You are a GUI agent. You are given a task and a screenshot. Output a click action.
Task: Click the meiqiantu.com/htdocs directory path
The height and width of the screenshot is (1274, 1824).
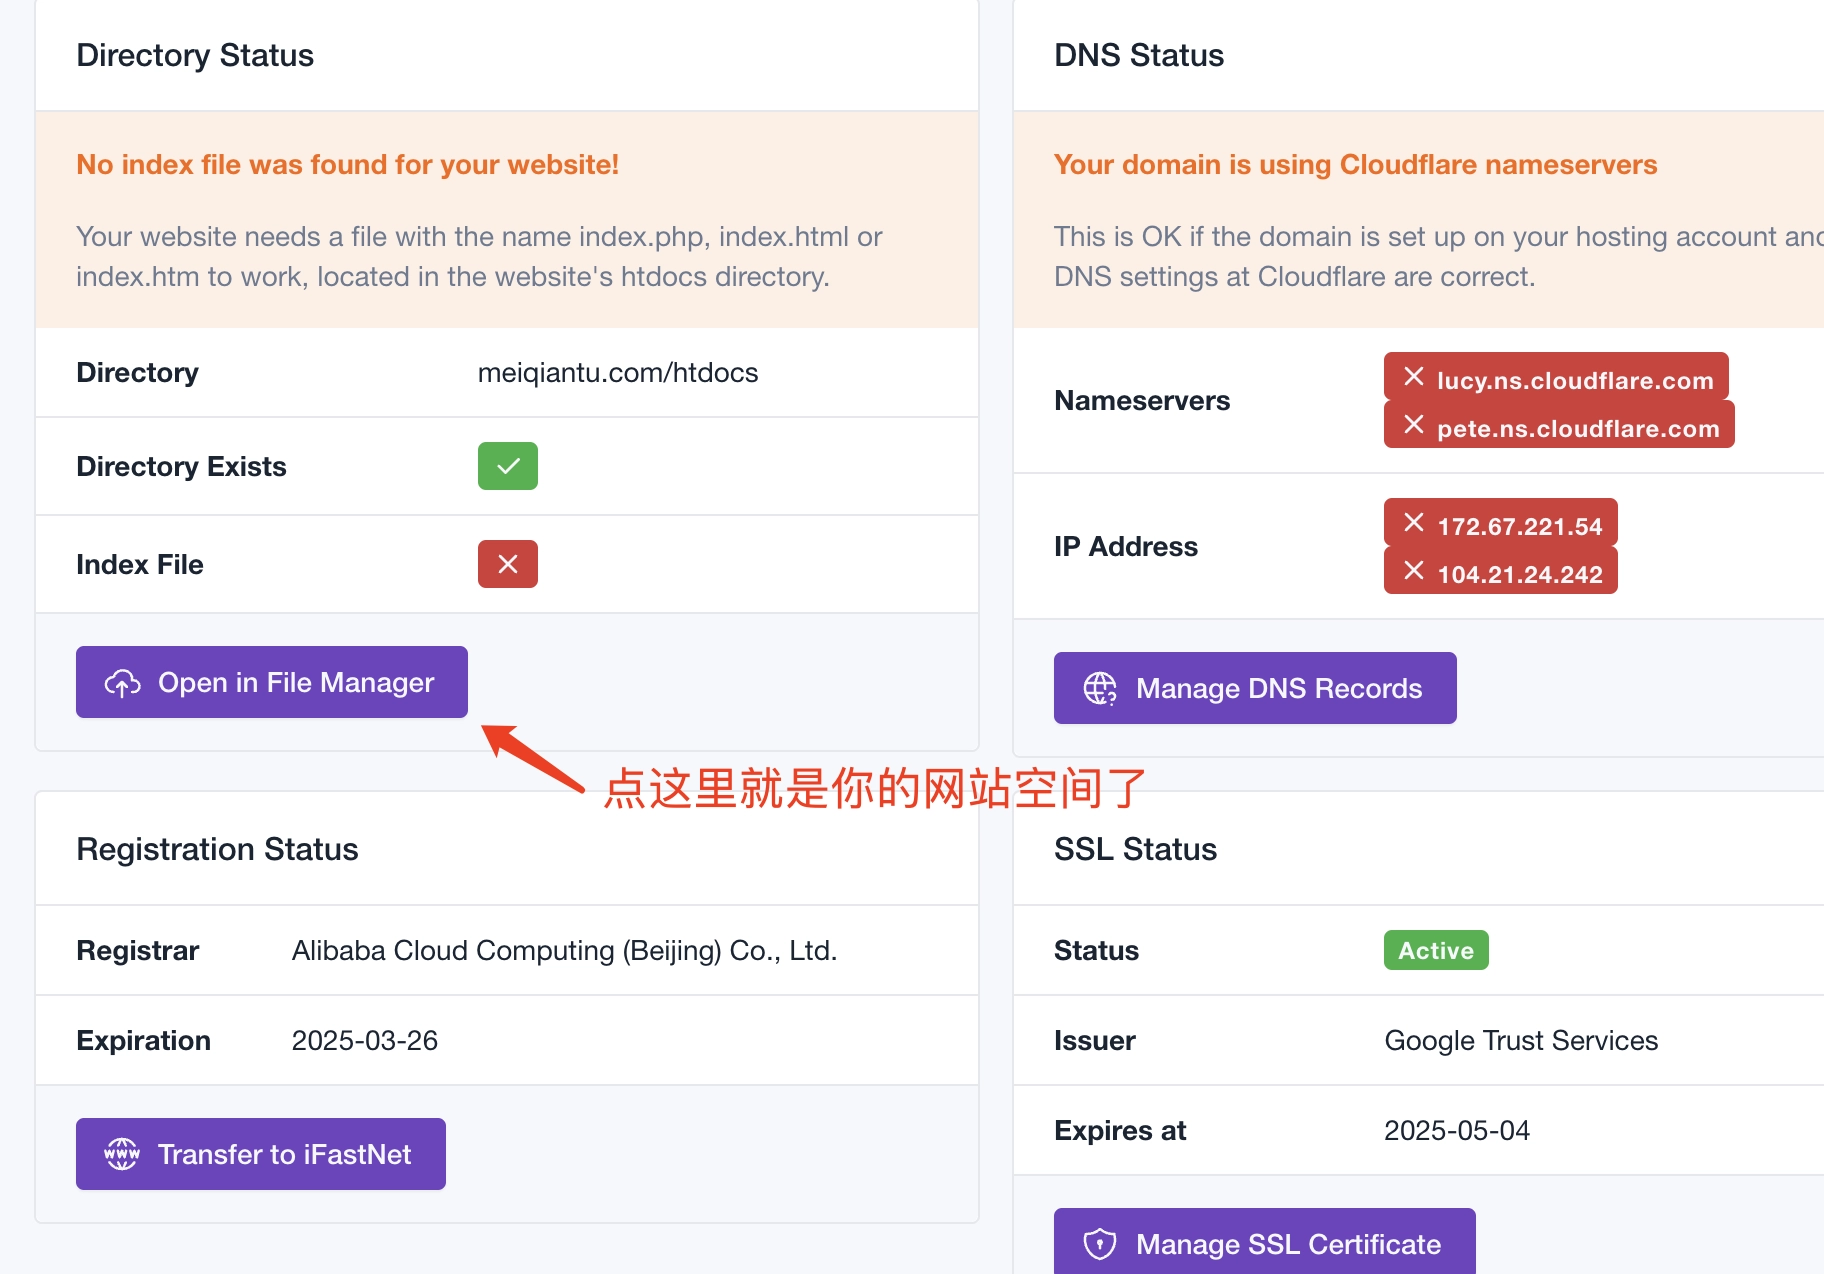617,373
